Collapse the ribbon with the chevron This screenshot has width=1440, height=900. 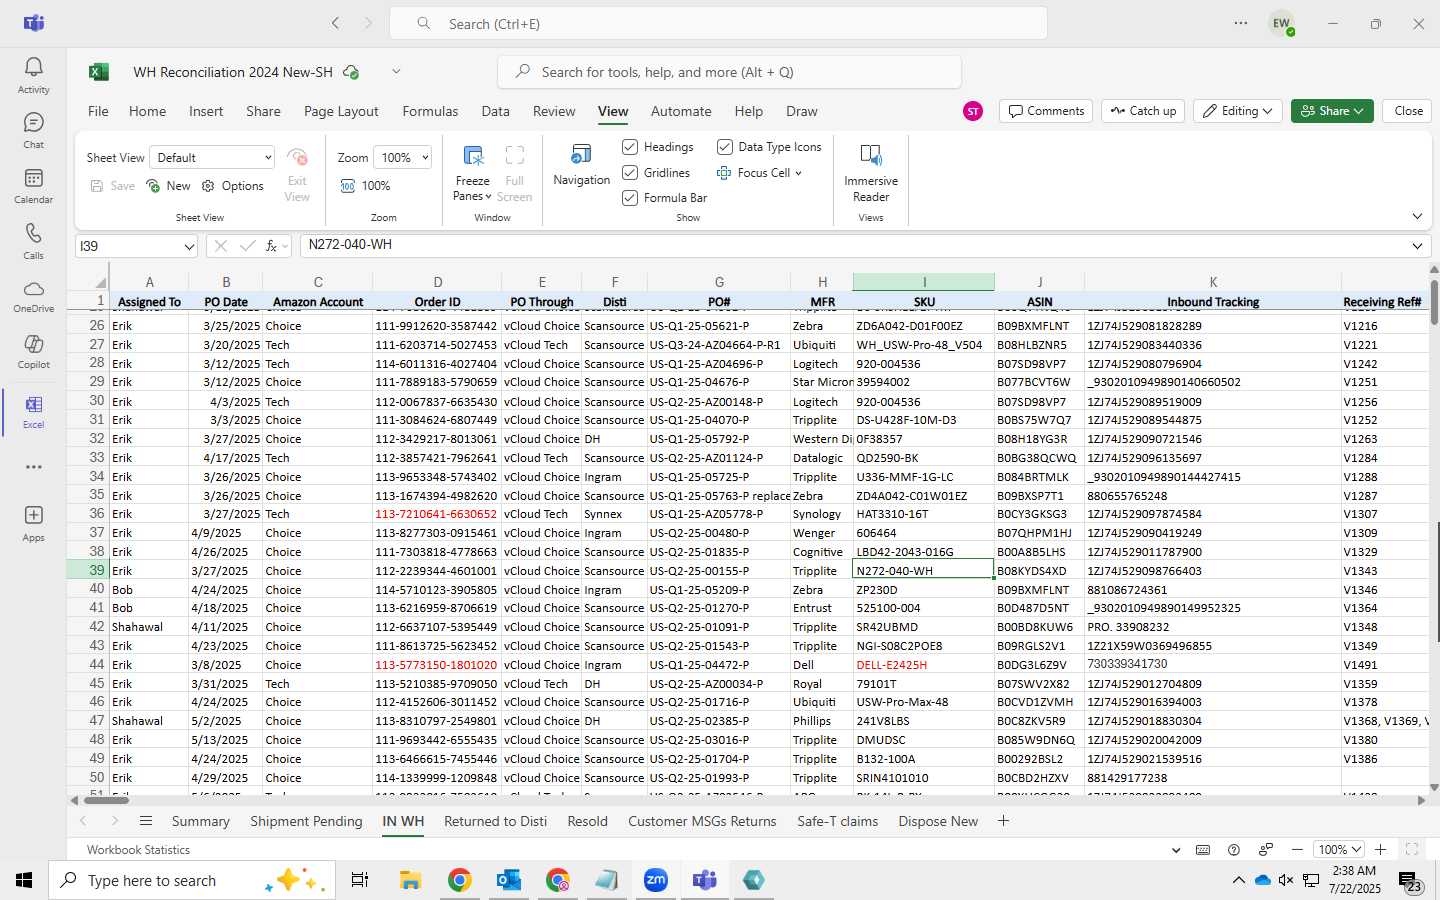click(1417, 216)
